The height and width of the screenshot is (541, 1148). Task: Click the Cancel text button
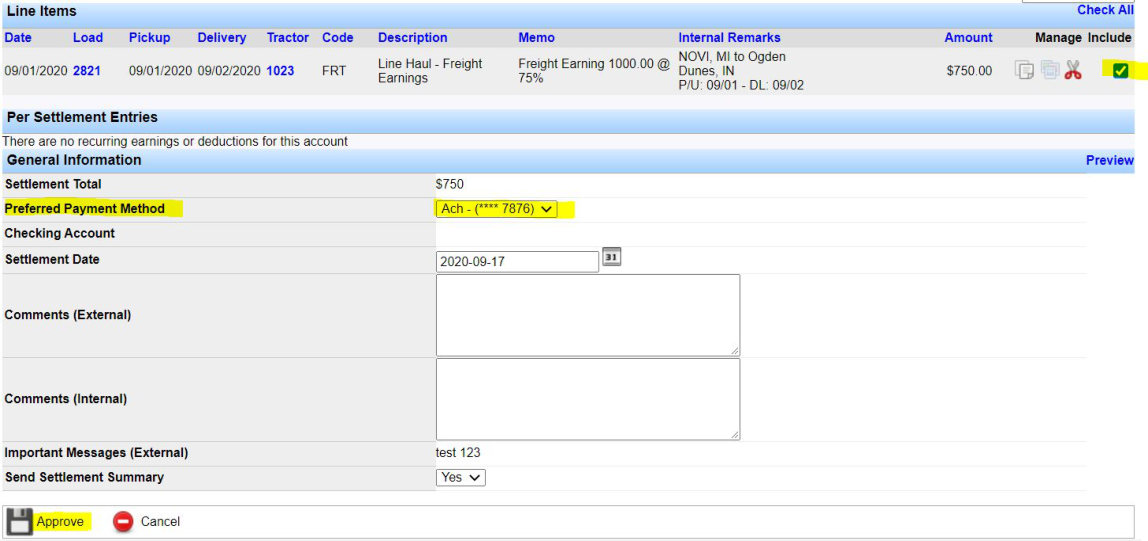[160, 522]
